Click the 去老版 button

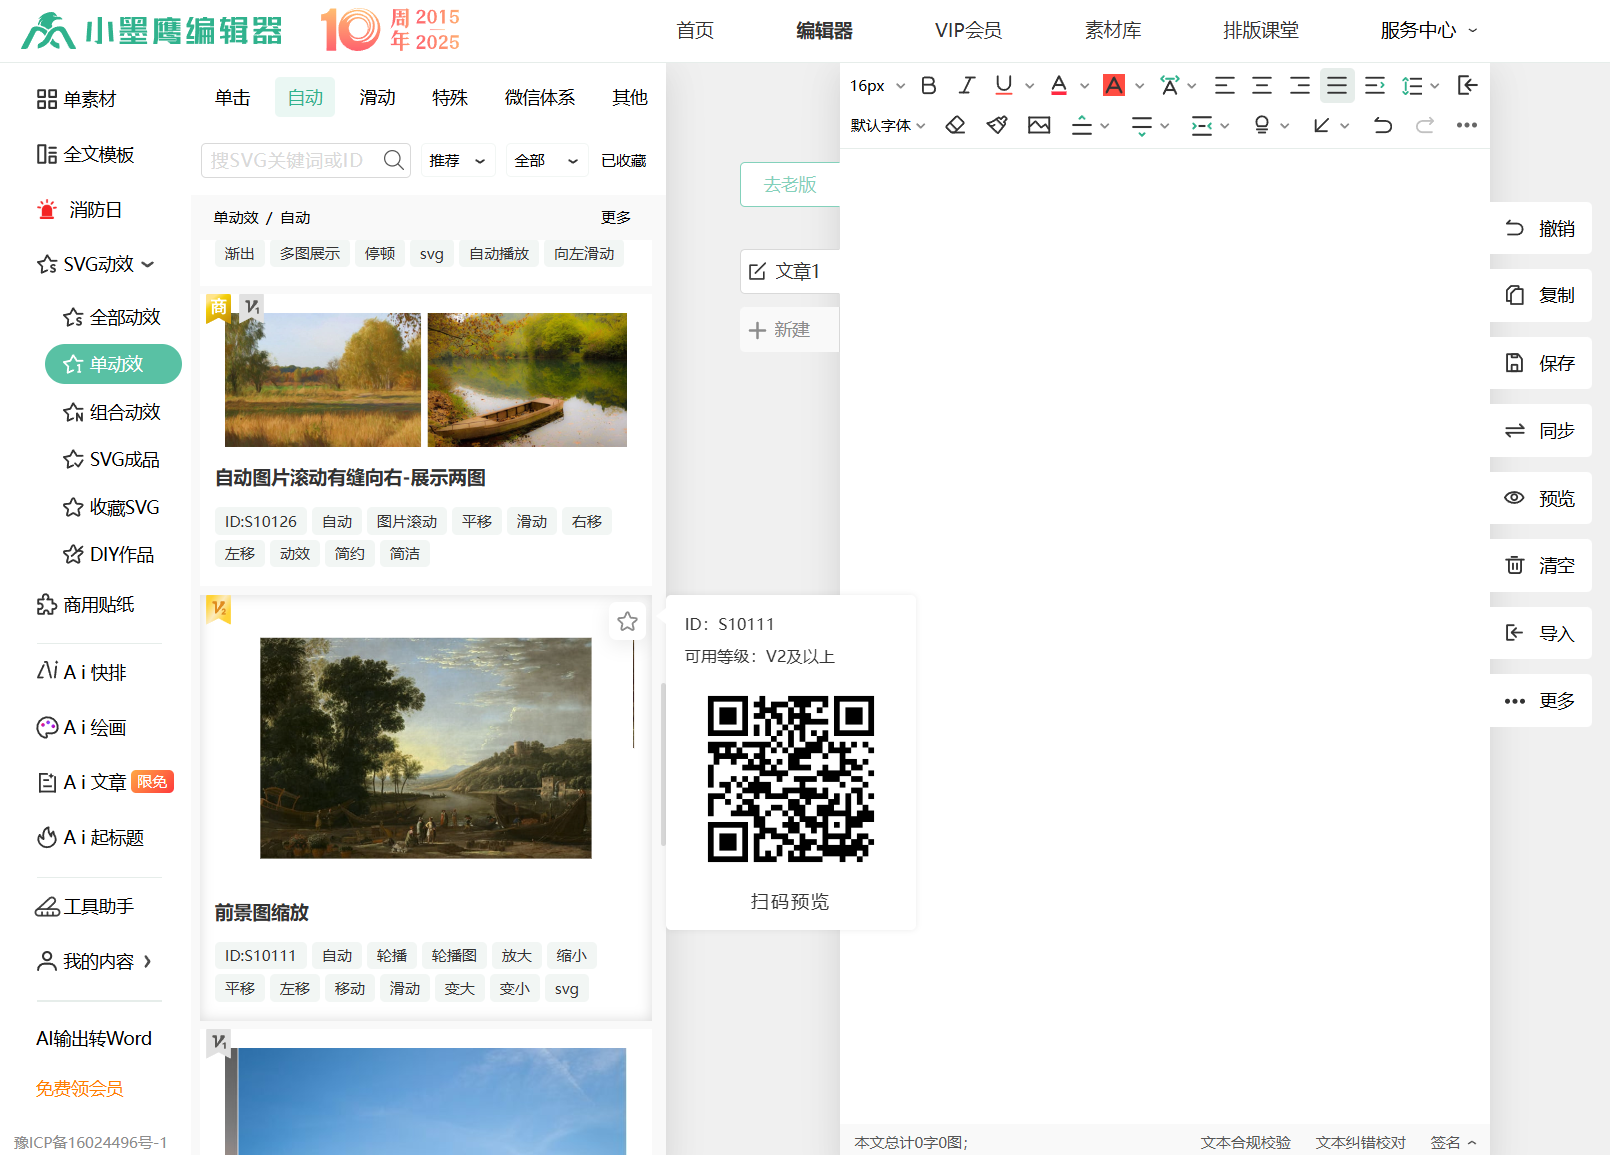pos(790,185)
